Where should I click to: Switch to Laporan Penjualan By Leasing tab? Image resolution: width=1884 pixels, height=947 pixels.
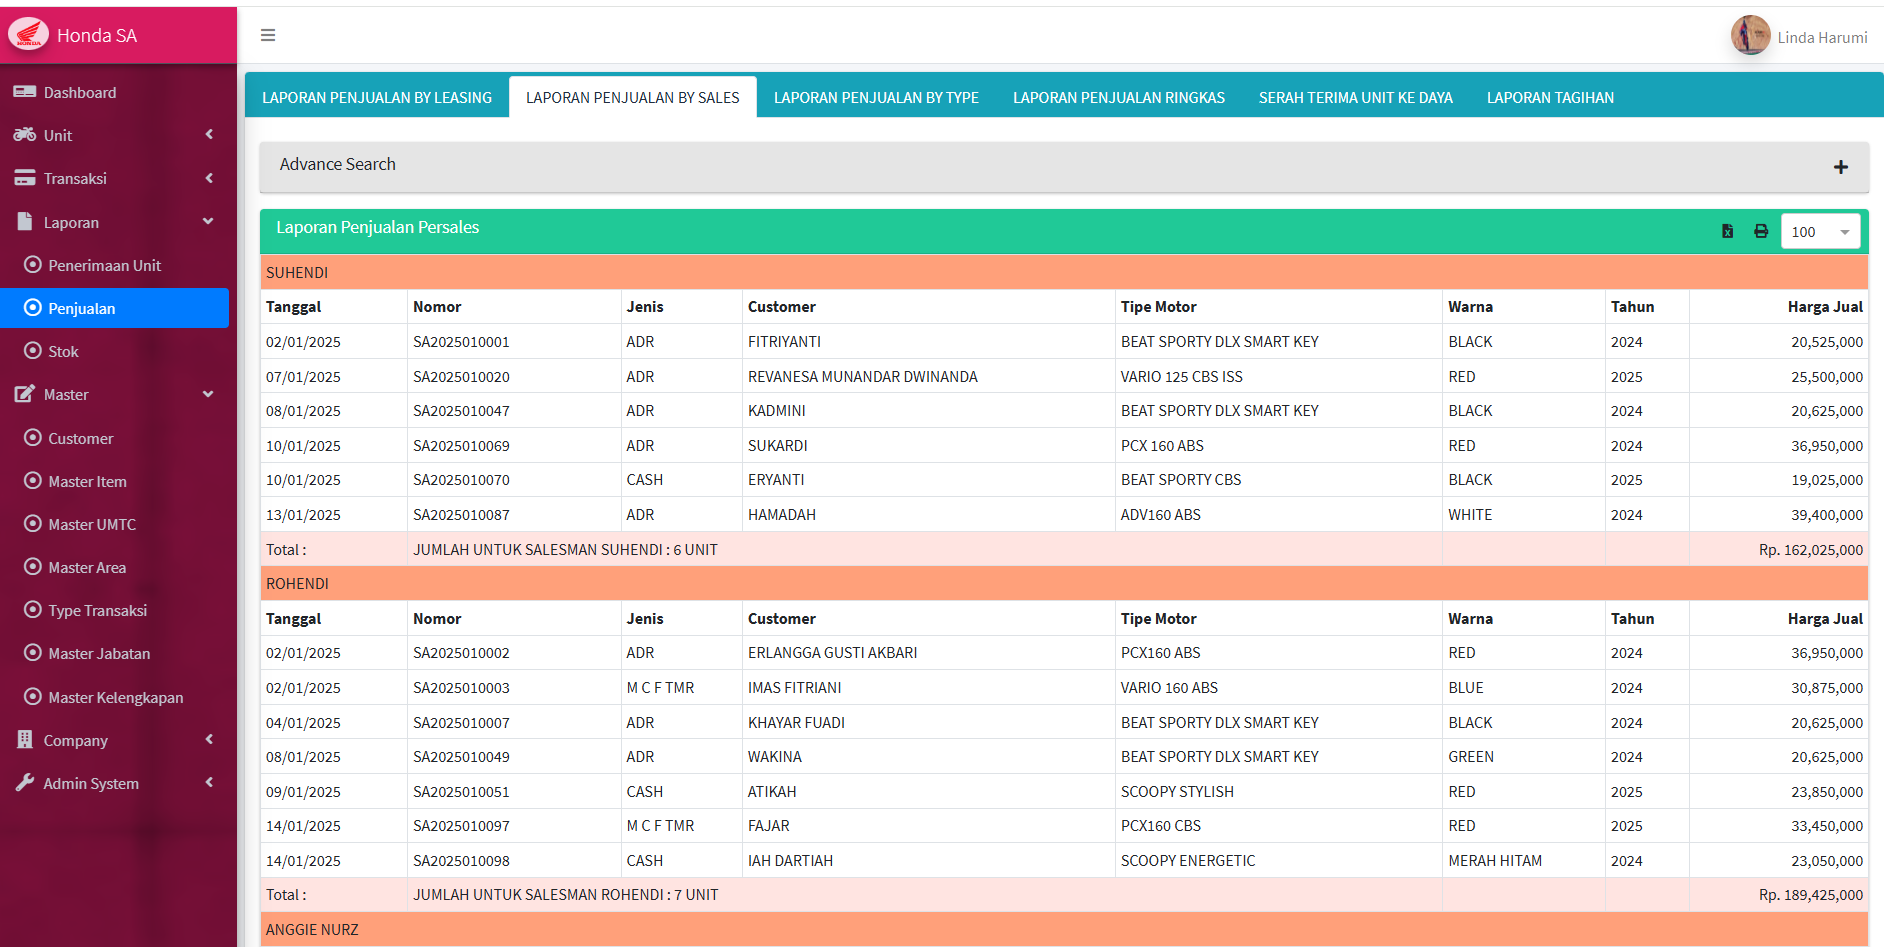377,98
